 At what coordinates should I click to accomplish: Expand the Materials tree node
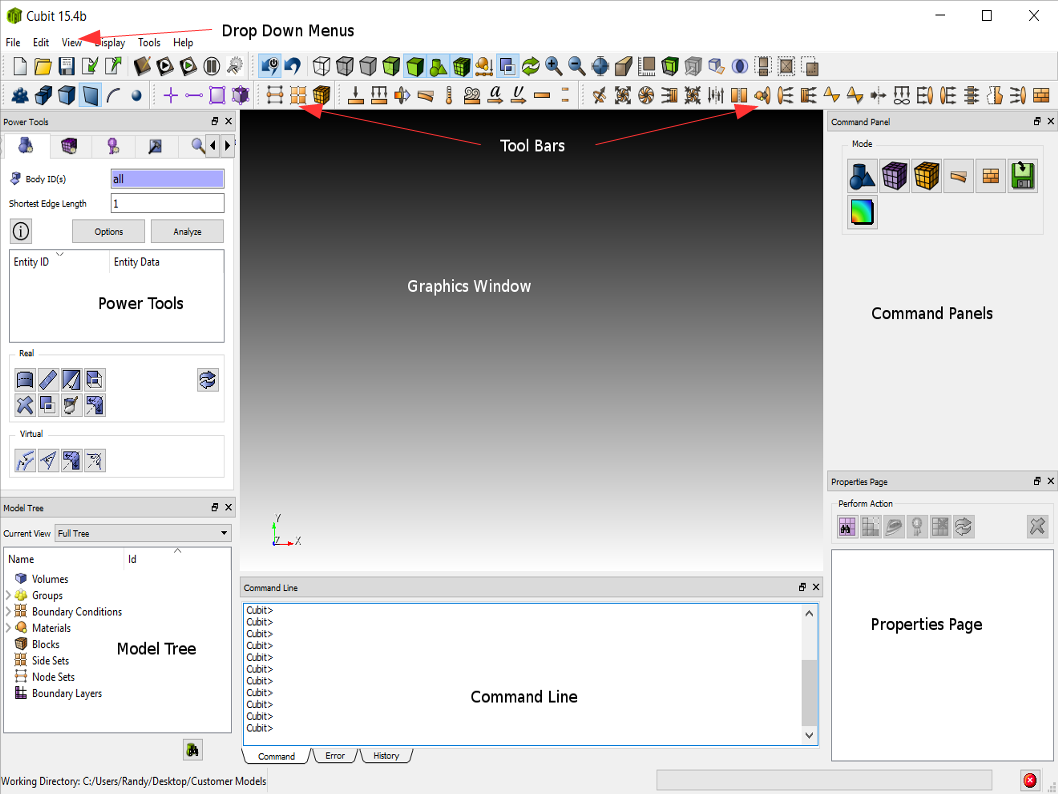coord(9,628)
